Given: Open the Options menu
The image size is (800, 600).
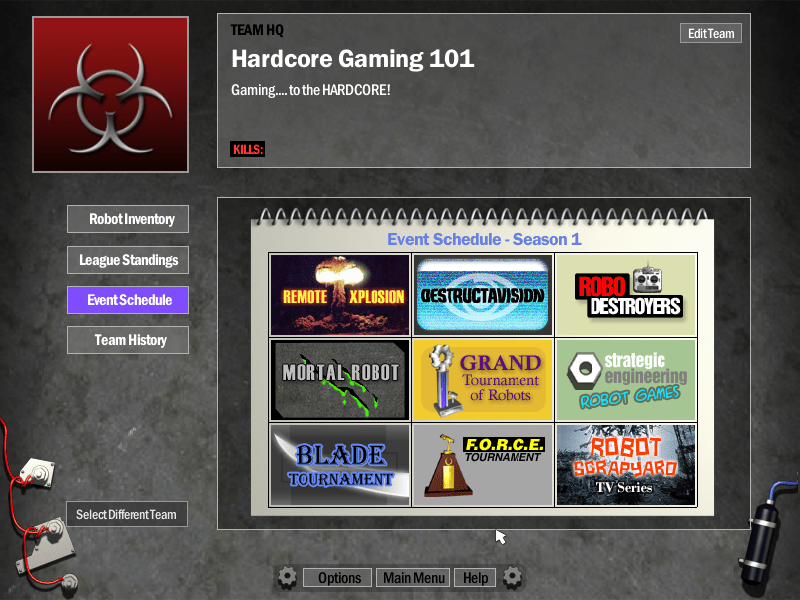Looking at the screenshot, I should click(x=339, y=578).
